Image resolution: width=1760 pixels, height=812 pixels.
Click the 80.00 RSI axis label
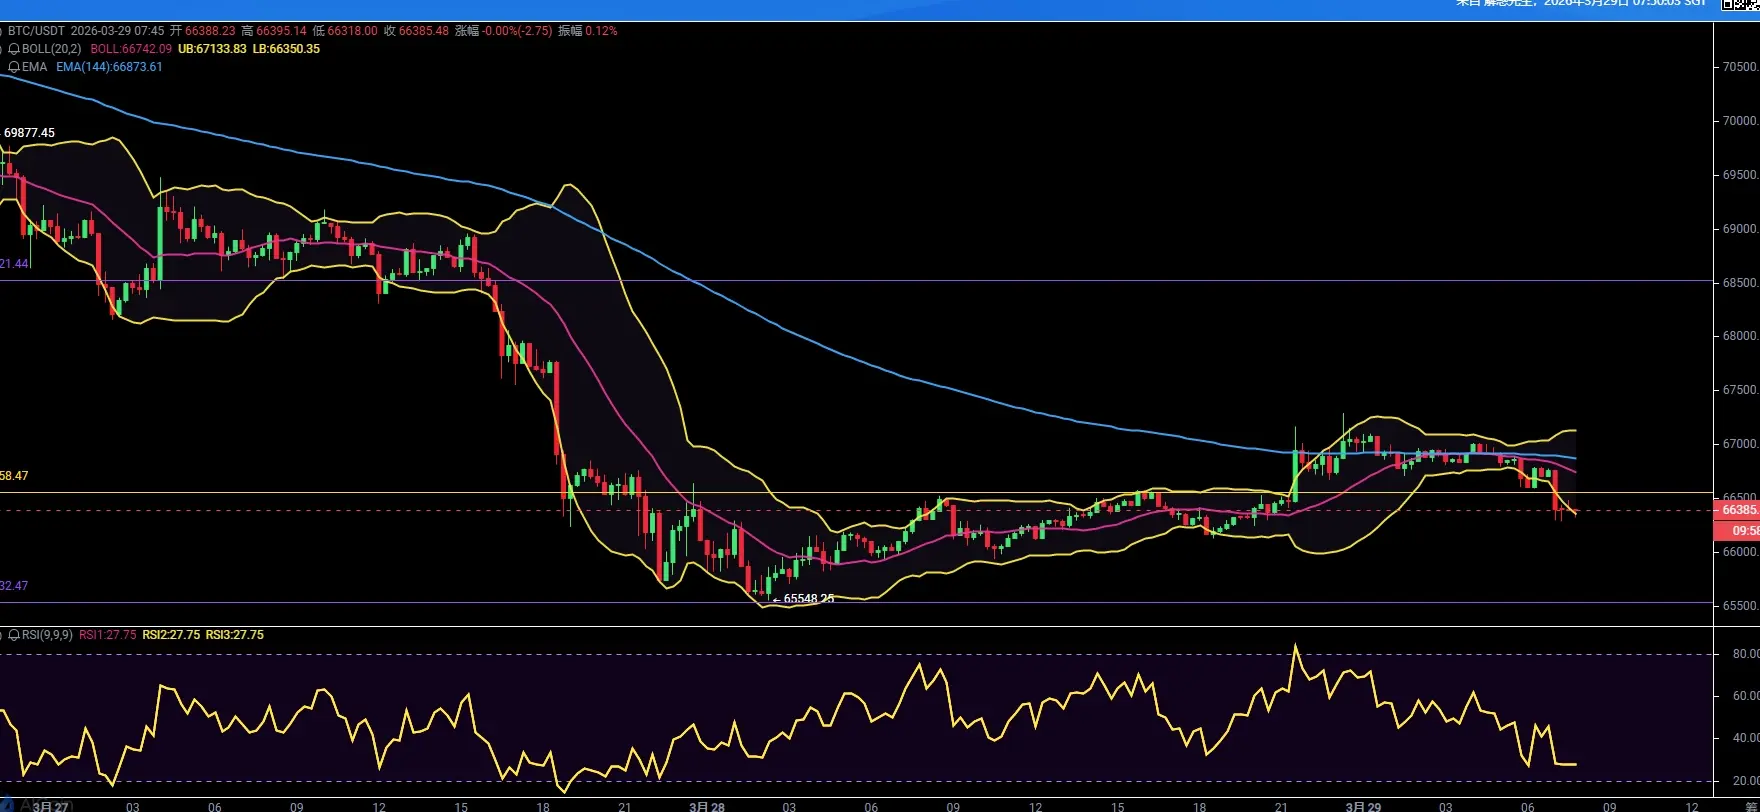(x=1745, y=654)
